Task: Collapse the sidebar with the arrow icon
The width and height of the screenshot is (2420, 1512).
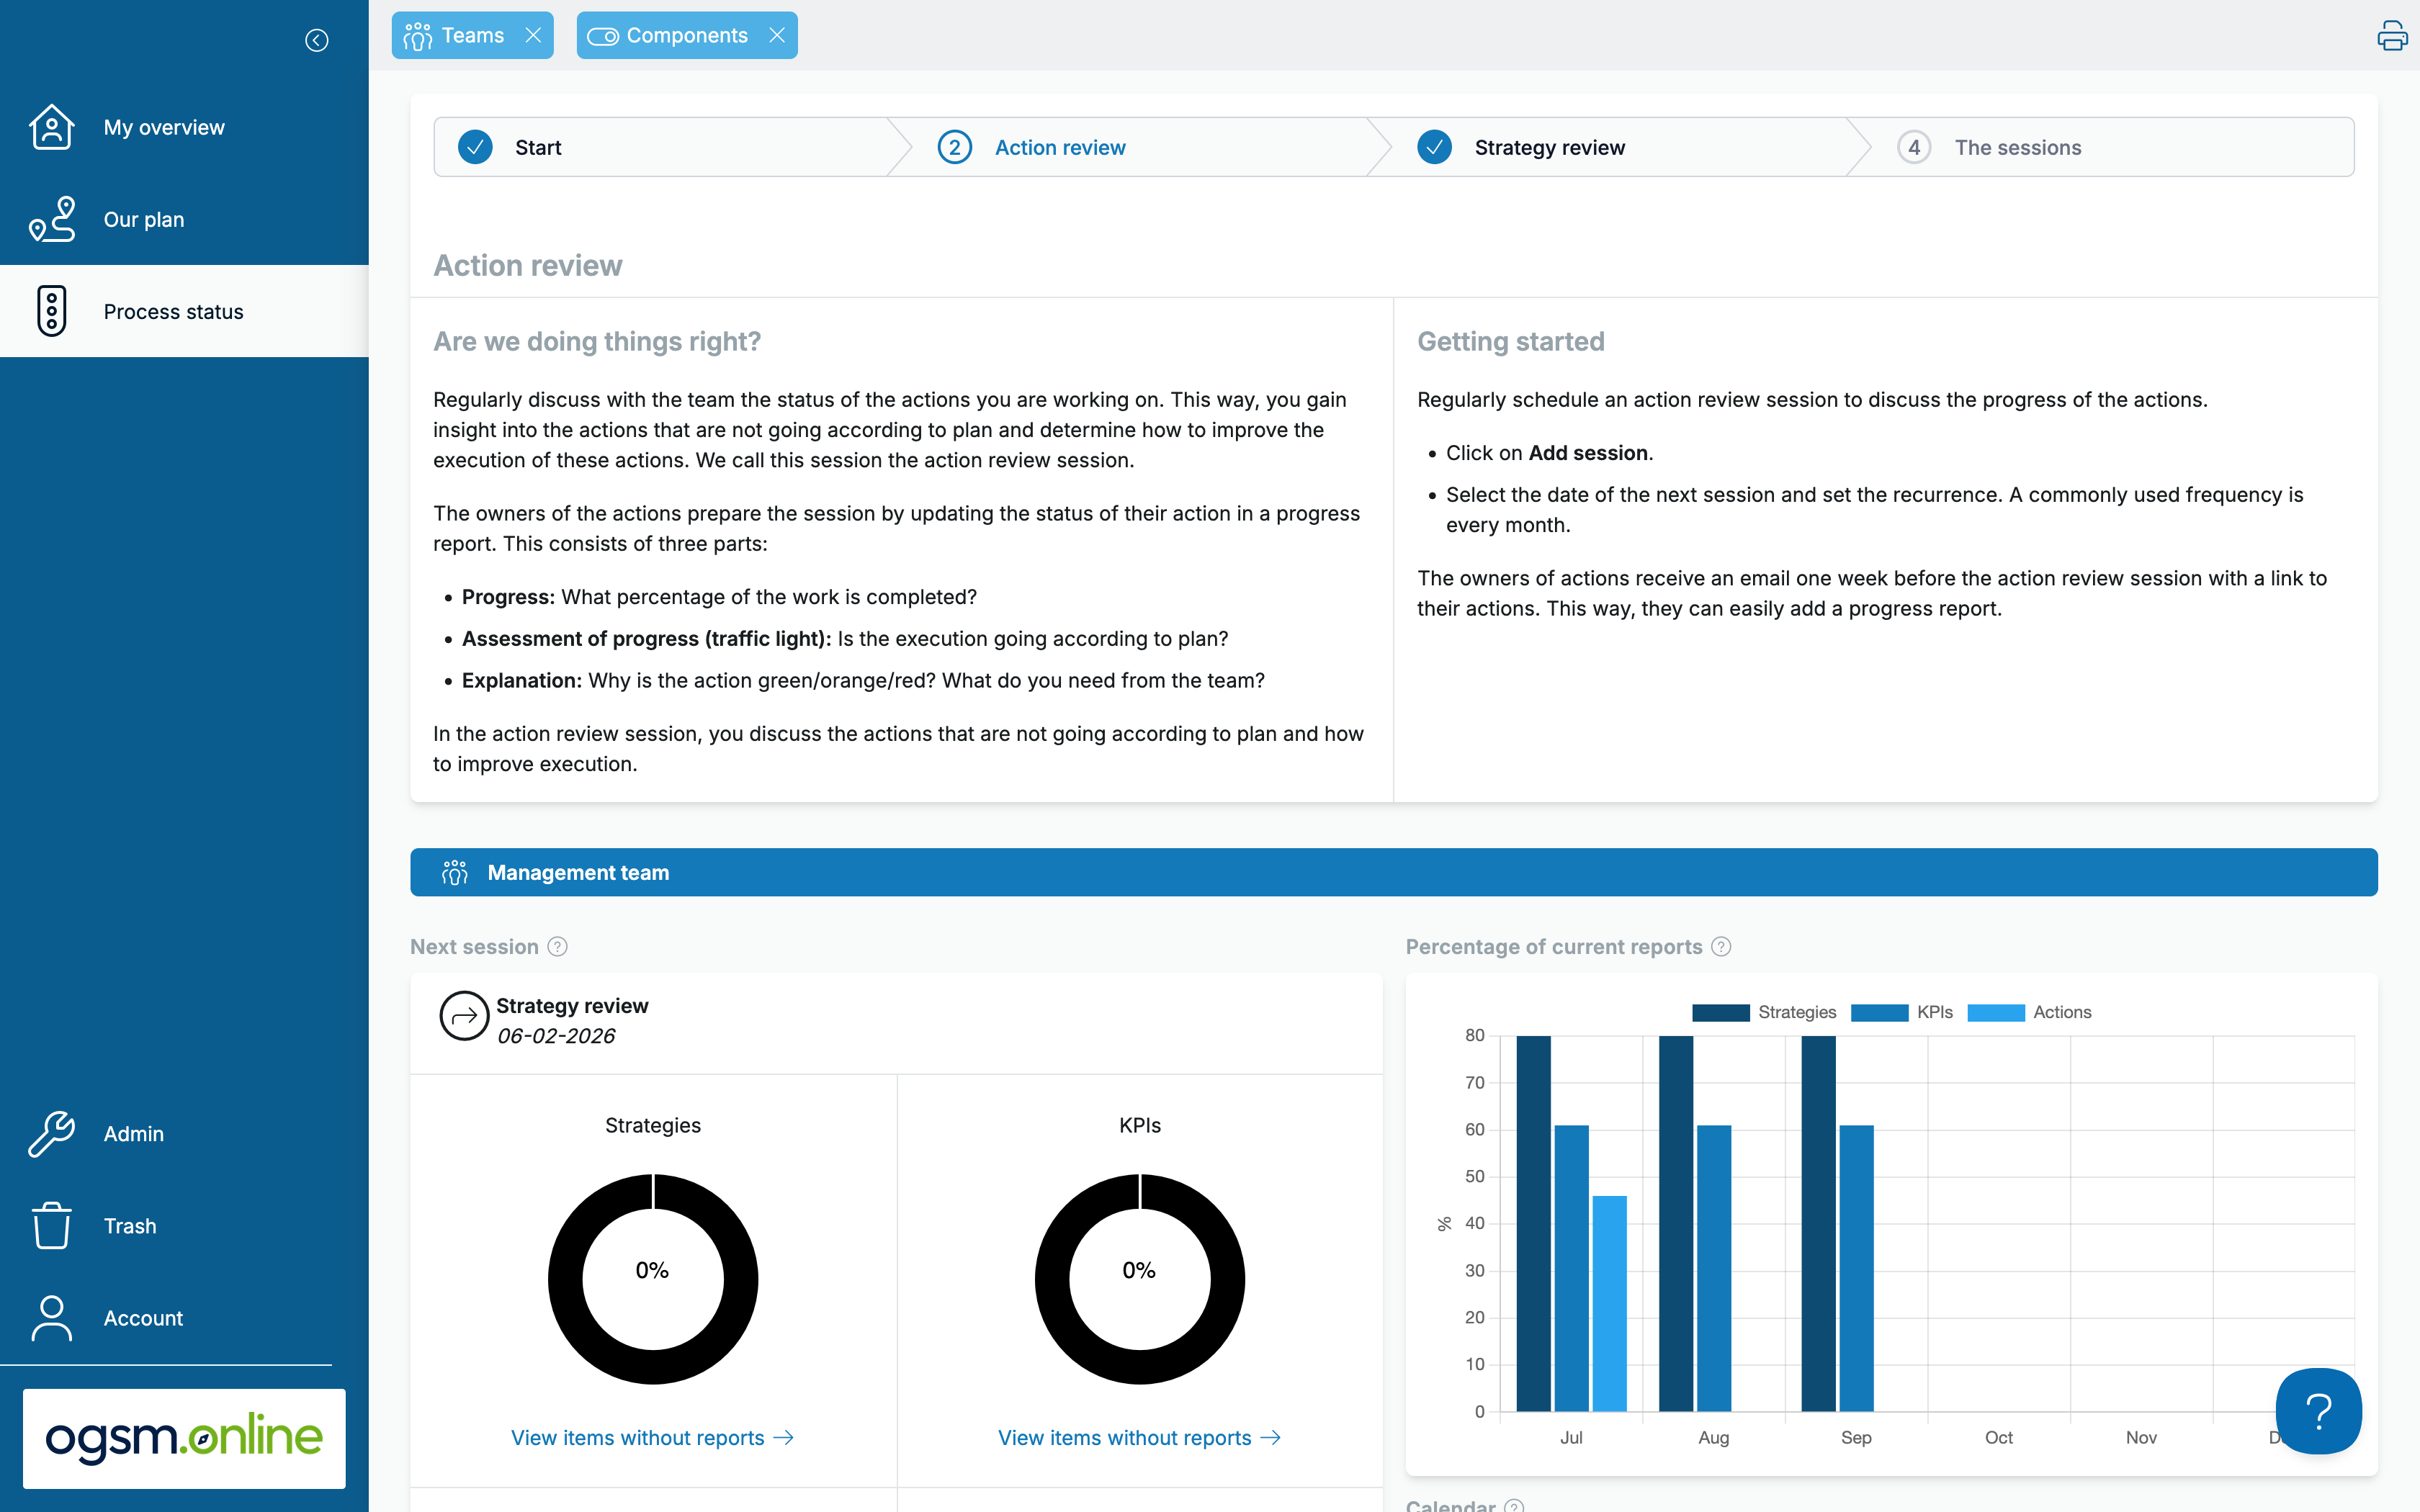Action: pyautogui.click(x=316, y=40)
